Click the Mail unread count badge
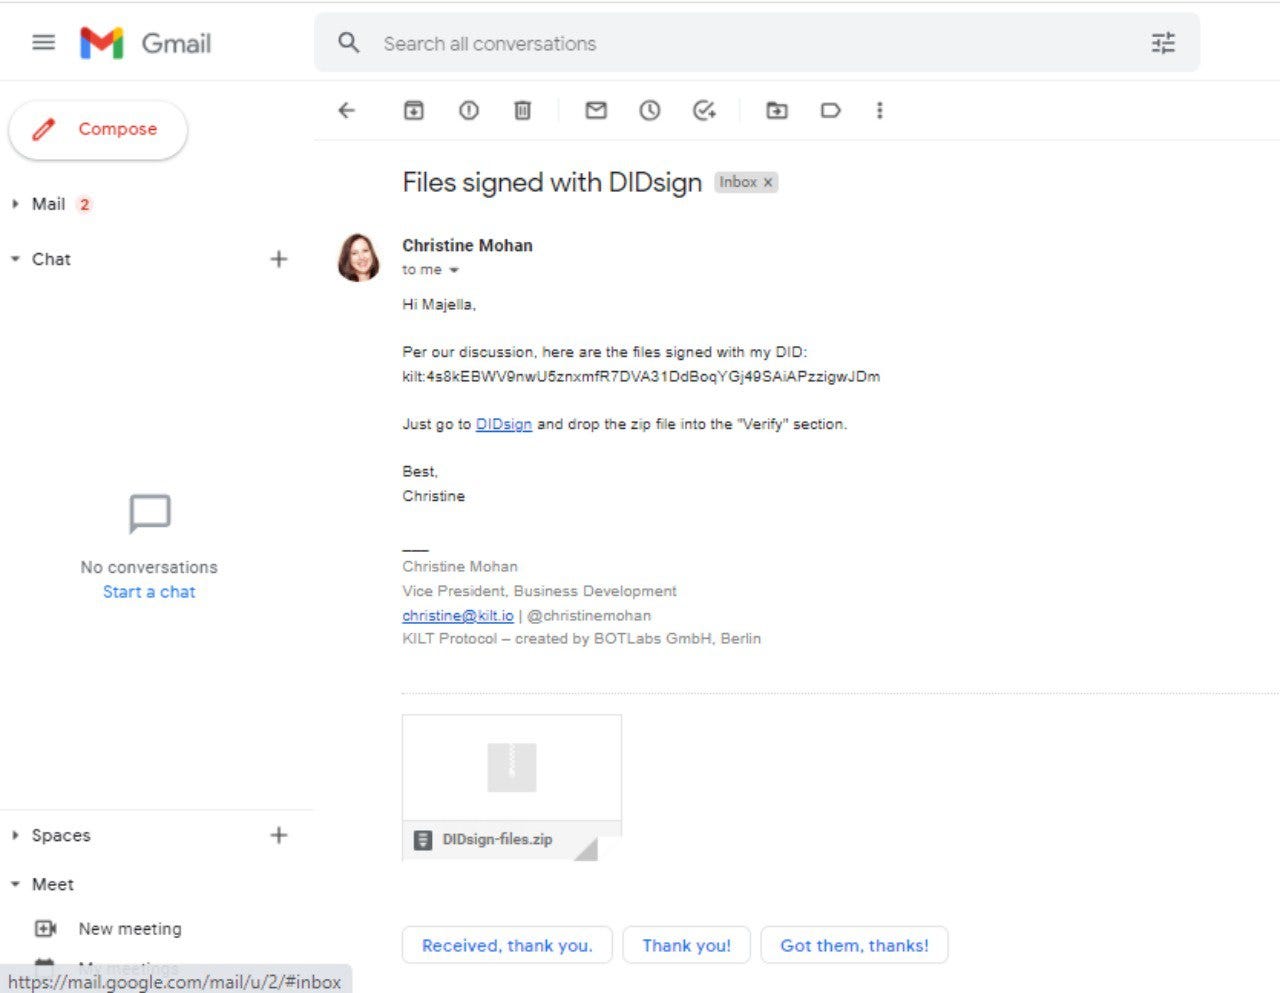The image size is (1280, 993). coord(85,204)
